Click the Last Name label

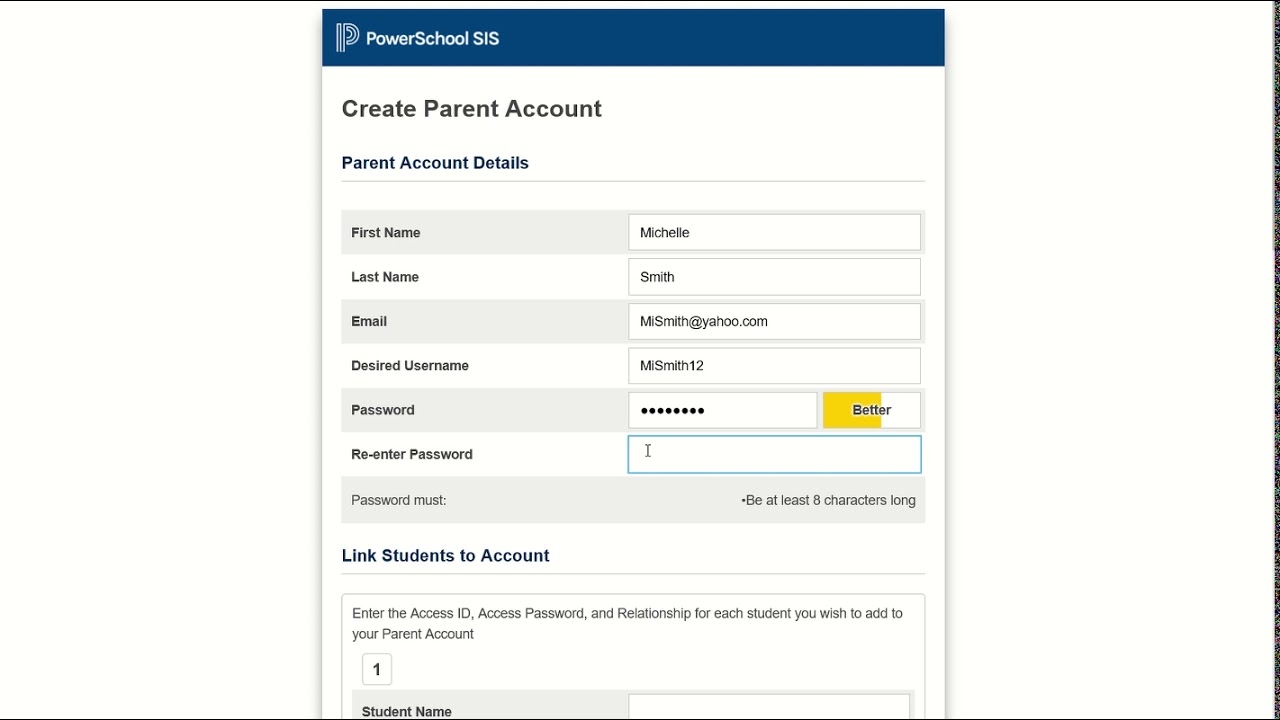tap(385, 277)
